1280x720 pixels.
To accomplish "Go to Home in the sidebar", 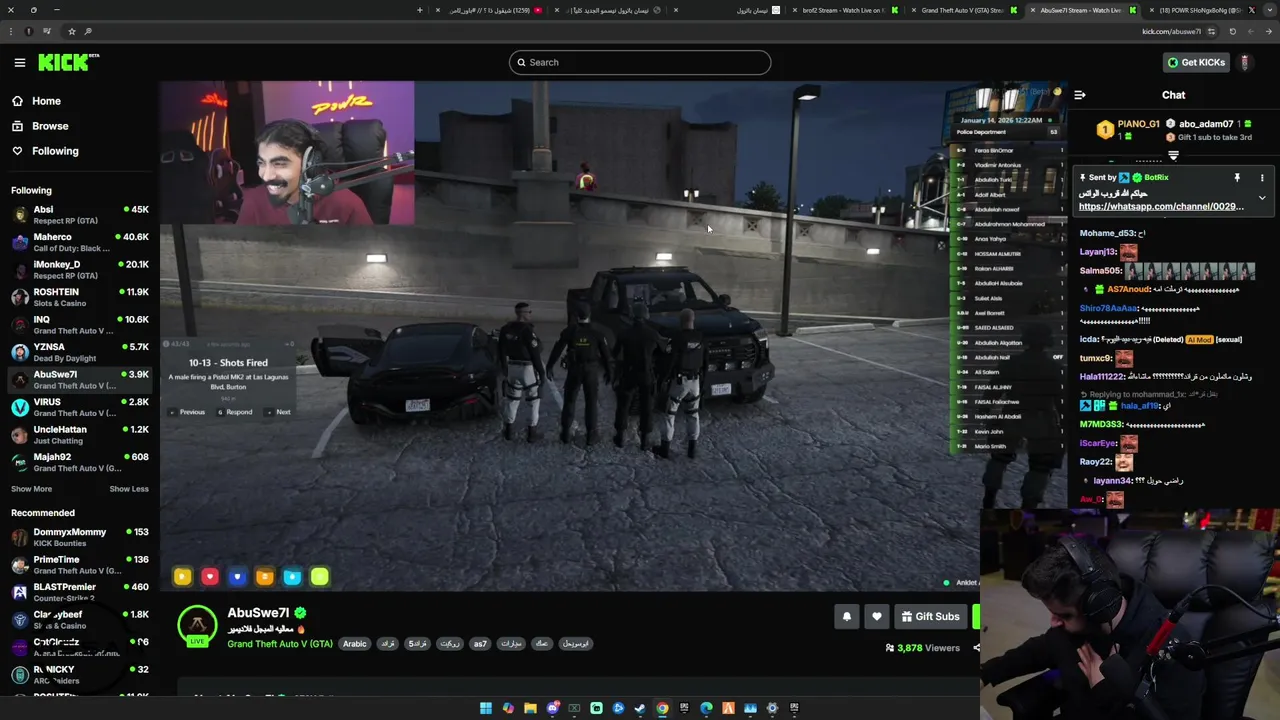I will [46, 101].
